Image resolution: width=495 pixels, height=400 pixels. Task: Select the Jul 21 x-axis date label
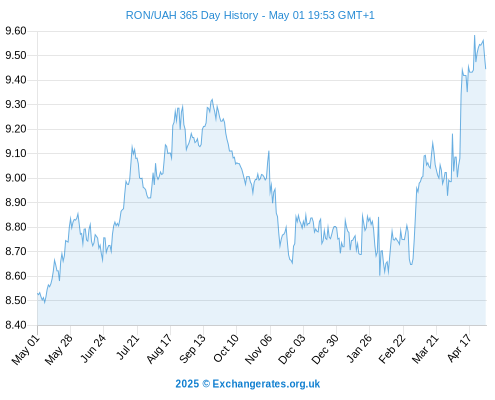point(127,347)
